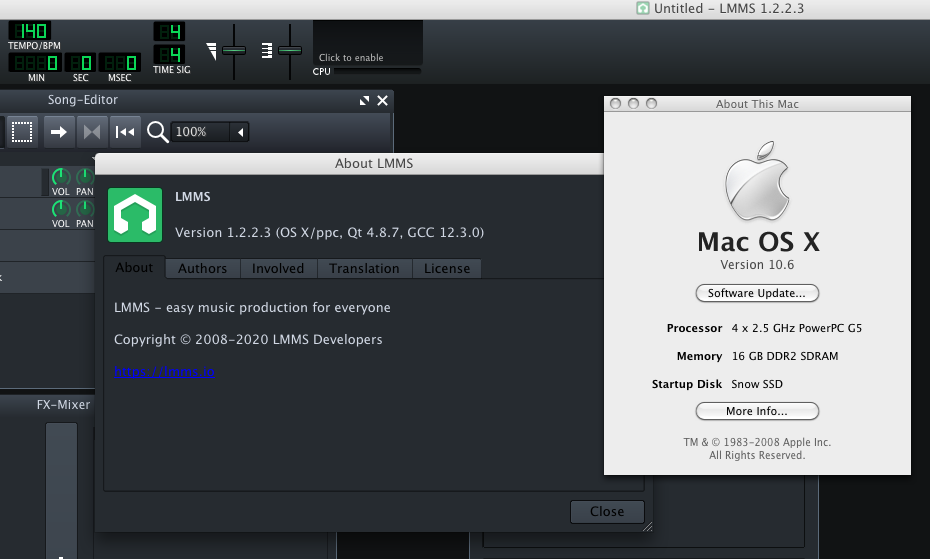This screenshot has height=559, width=930.
Task: Click the magnifier zoom icon
Action: click(157, 132)
